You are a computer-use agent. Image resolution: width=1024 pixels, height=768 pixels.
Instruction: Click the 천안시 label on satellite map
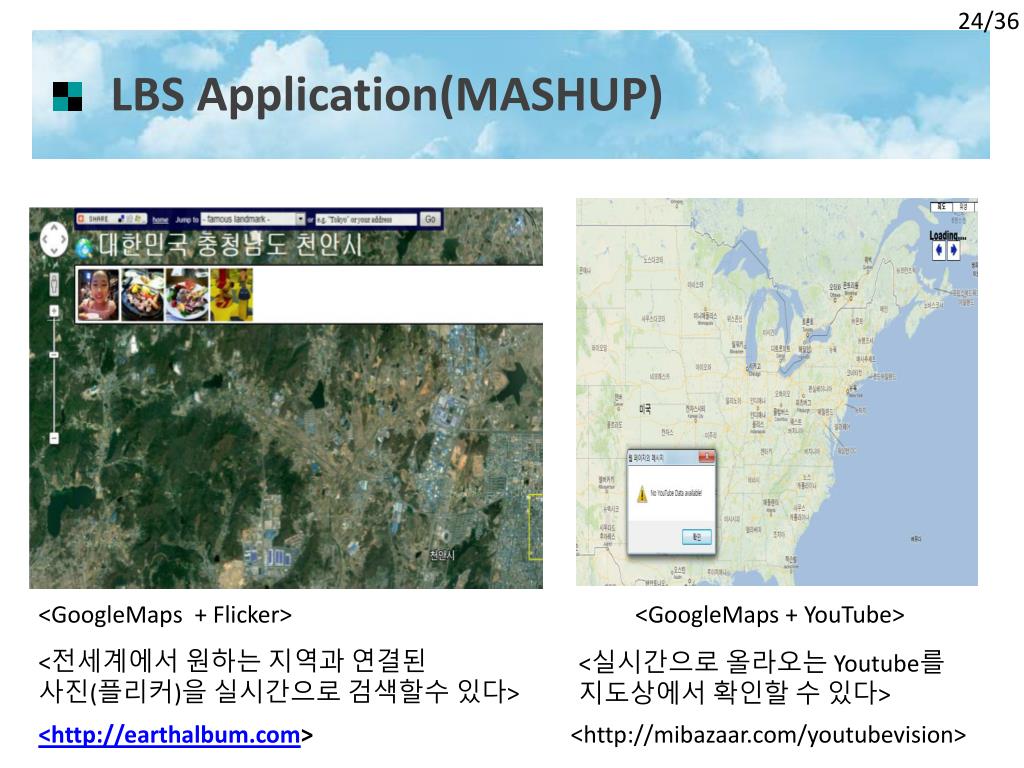(441, 555)
